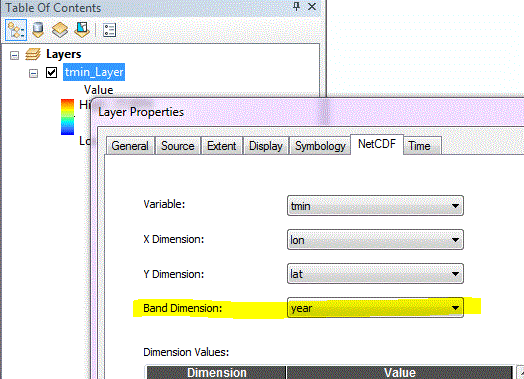Switch to the Extent tab
The height and width of the screenshot is (379, 524).
pos(221,146)
